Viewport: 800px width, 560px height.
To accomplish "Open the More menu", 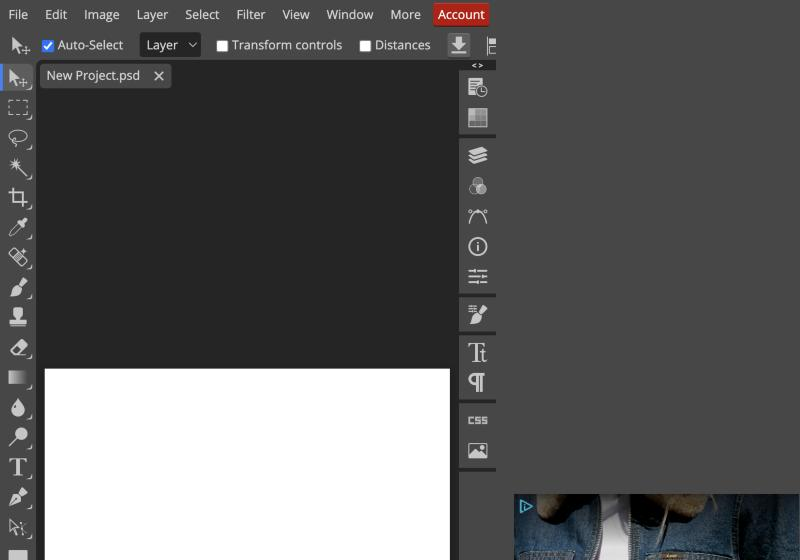I will [406, 14].
